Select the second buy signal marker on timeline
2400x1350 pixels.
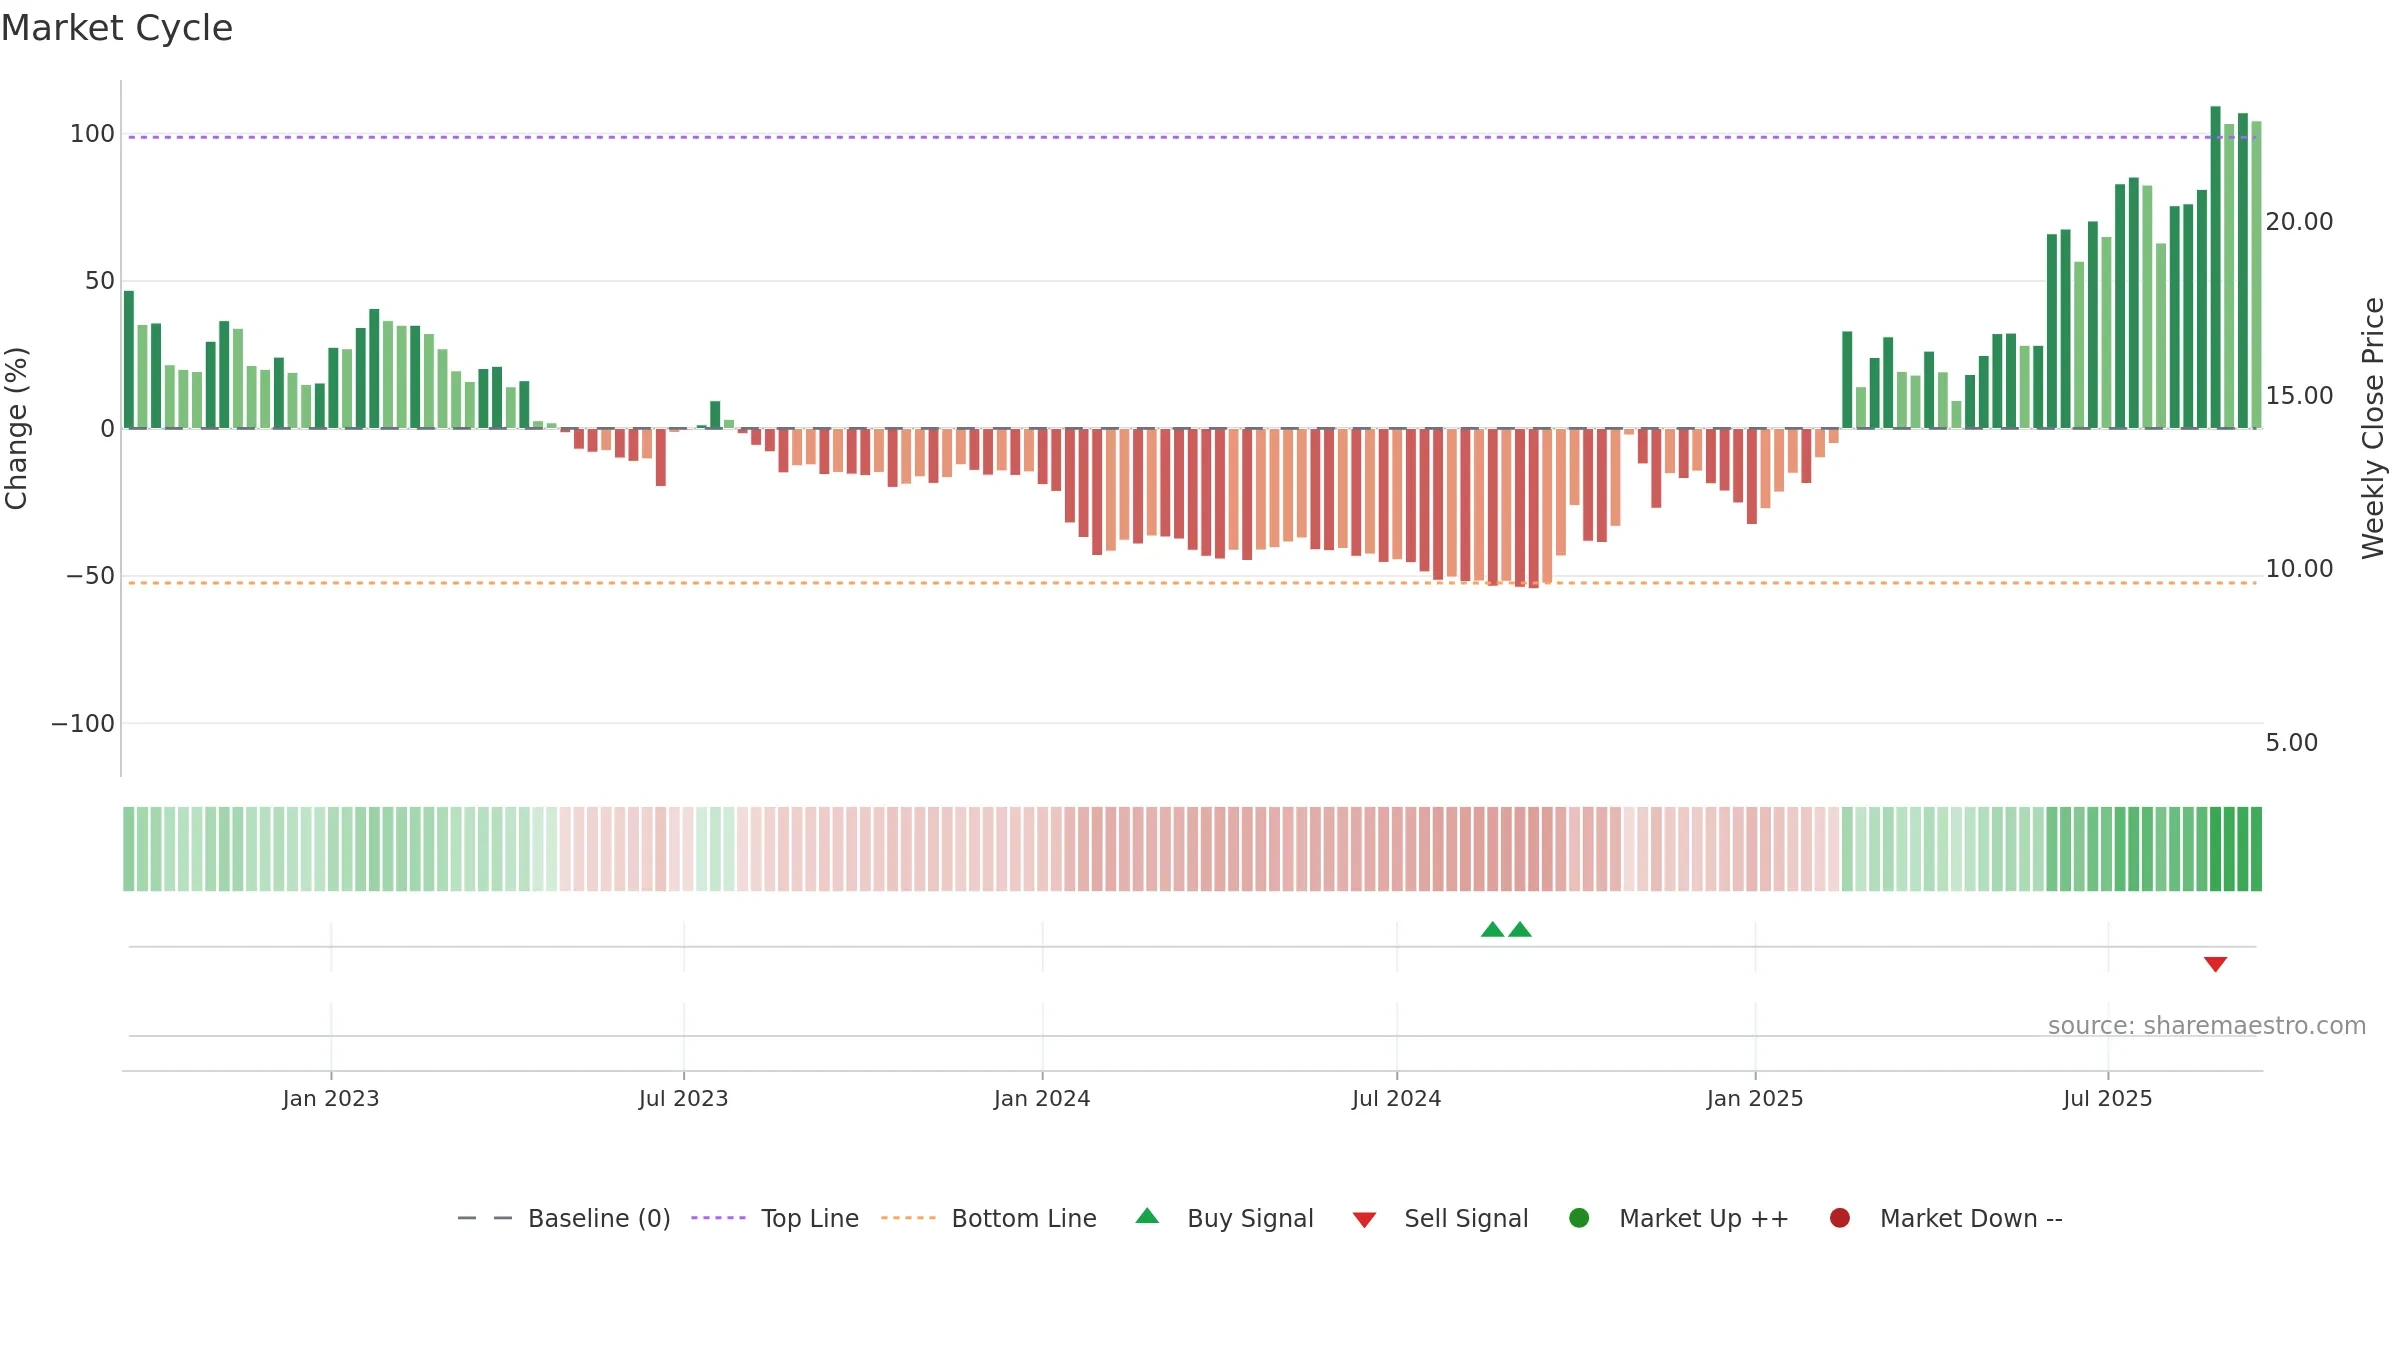pyautogui.click(x=1520, y=929)
